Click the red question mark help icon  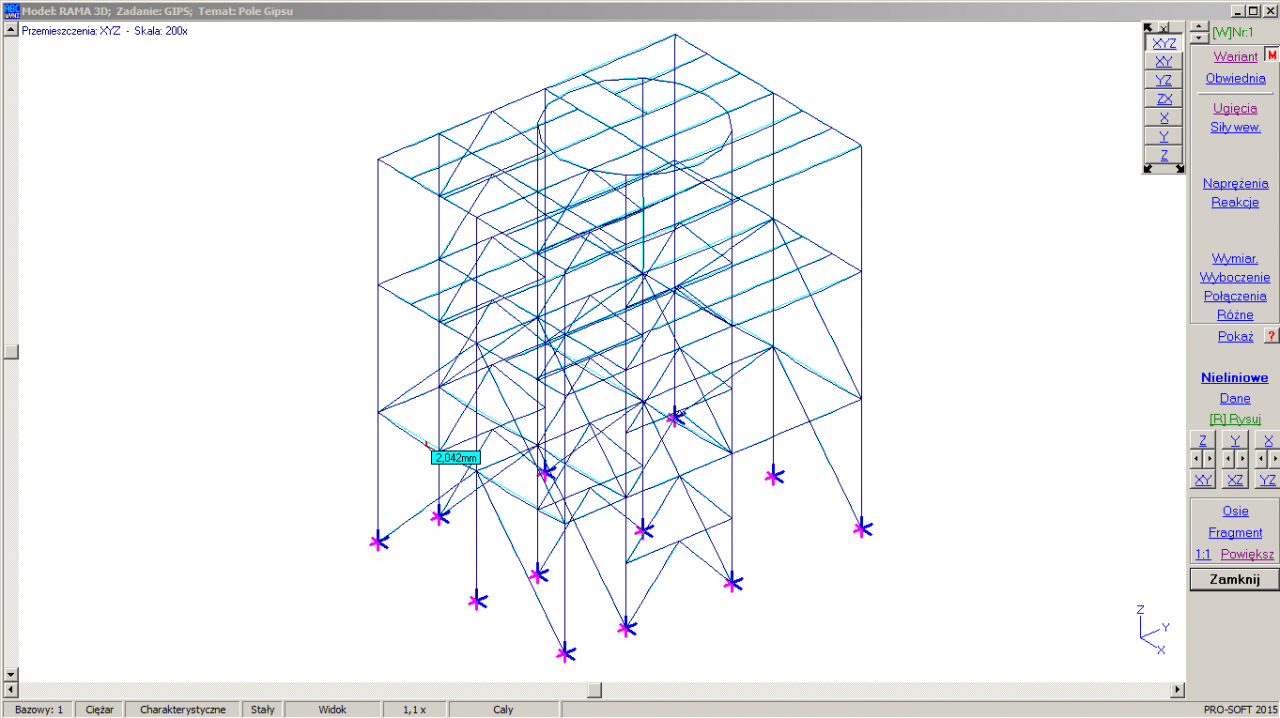coord(1271,336)
